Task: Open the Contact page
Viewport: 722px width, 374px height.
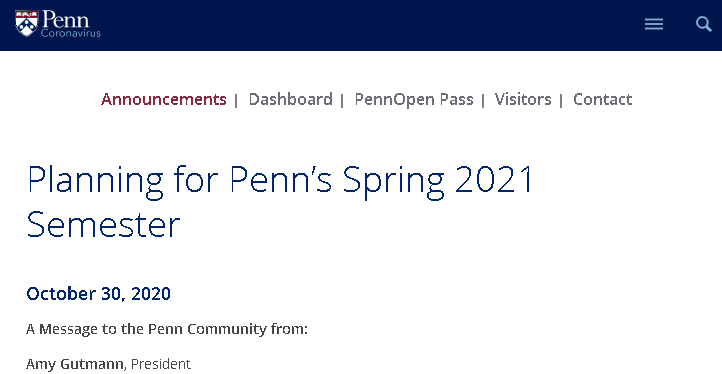Action: click(603, 99)
